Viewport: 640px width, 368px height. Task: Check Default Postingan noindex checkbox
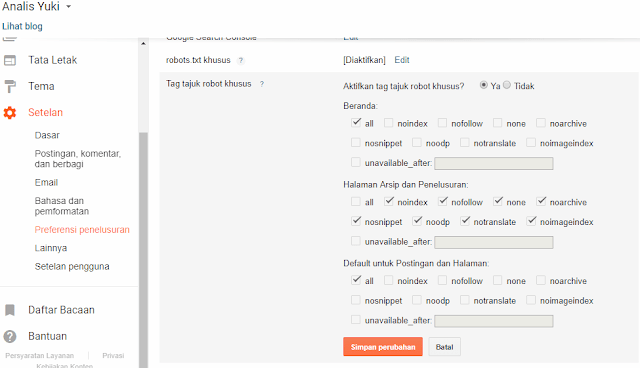click(389, 280)
